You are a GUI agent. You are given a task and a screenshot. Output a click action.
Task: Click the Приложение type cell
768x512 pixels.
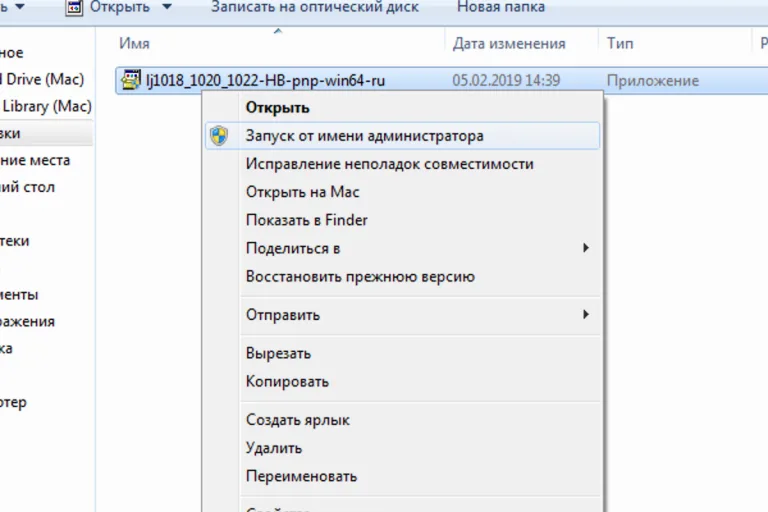pyautogui.click(x=652, y=80)
